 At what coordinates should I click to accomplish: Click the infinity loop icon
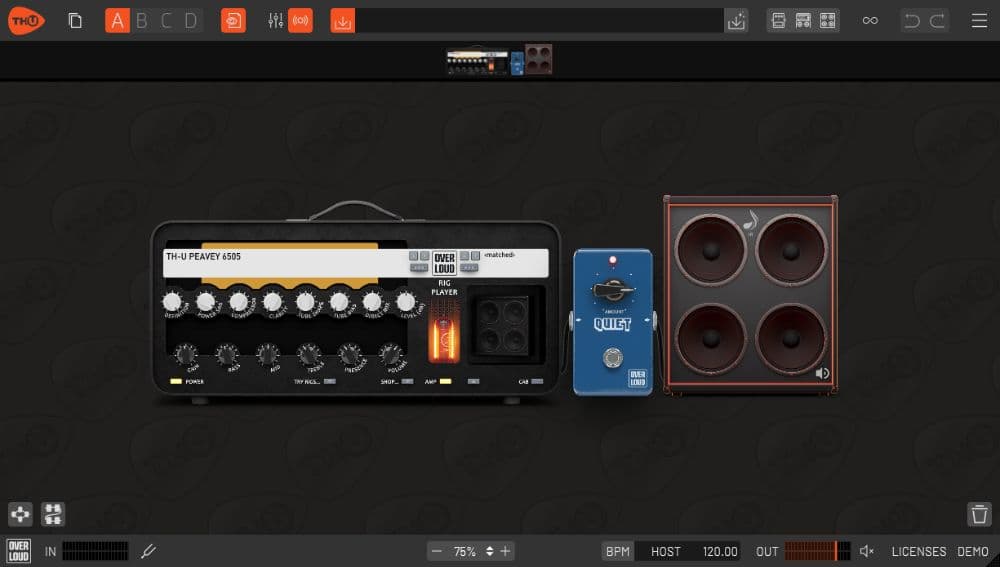coord(870,20)
